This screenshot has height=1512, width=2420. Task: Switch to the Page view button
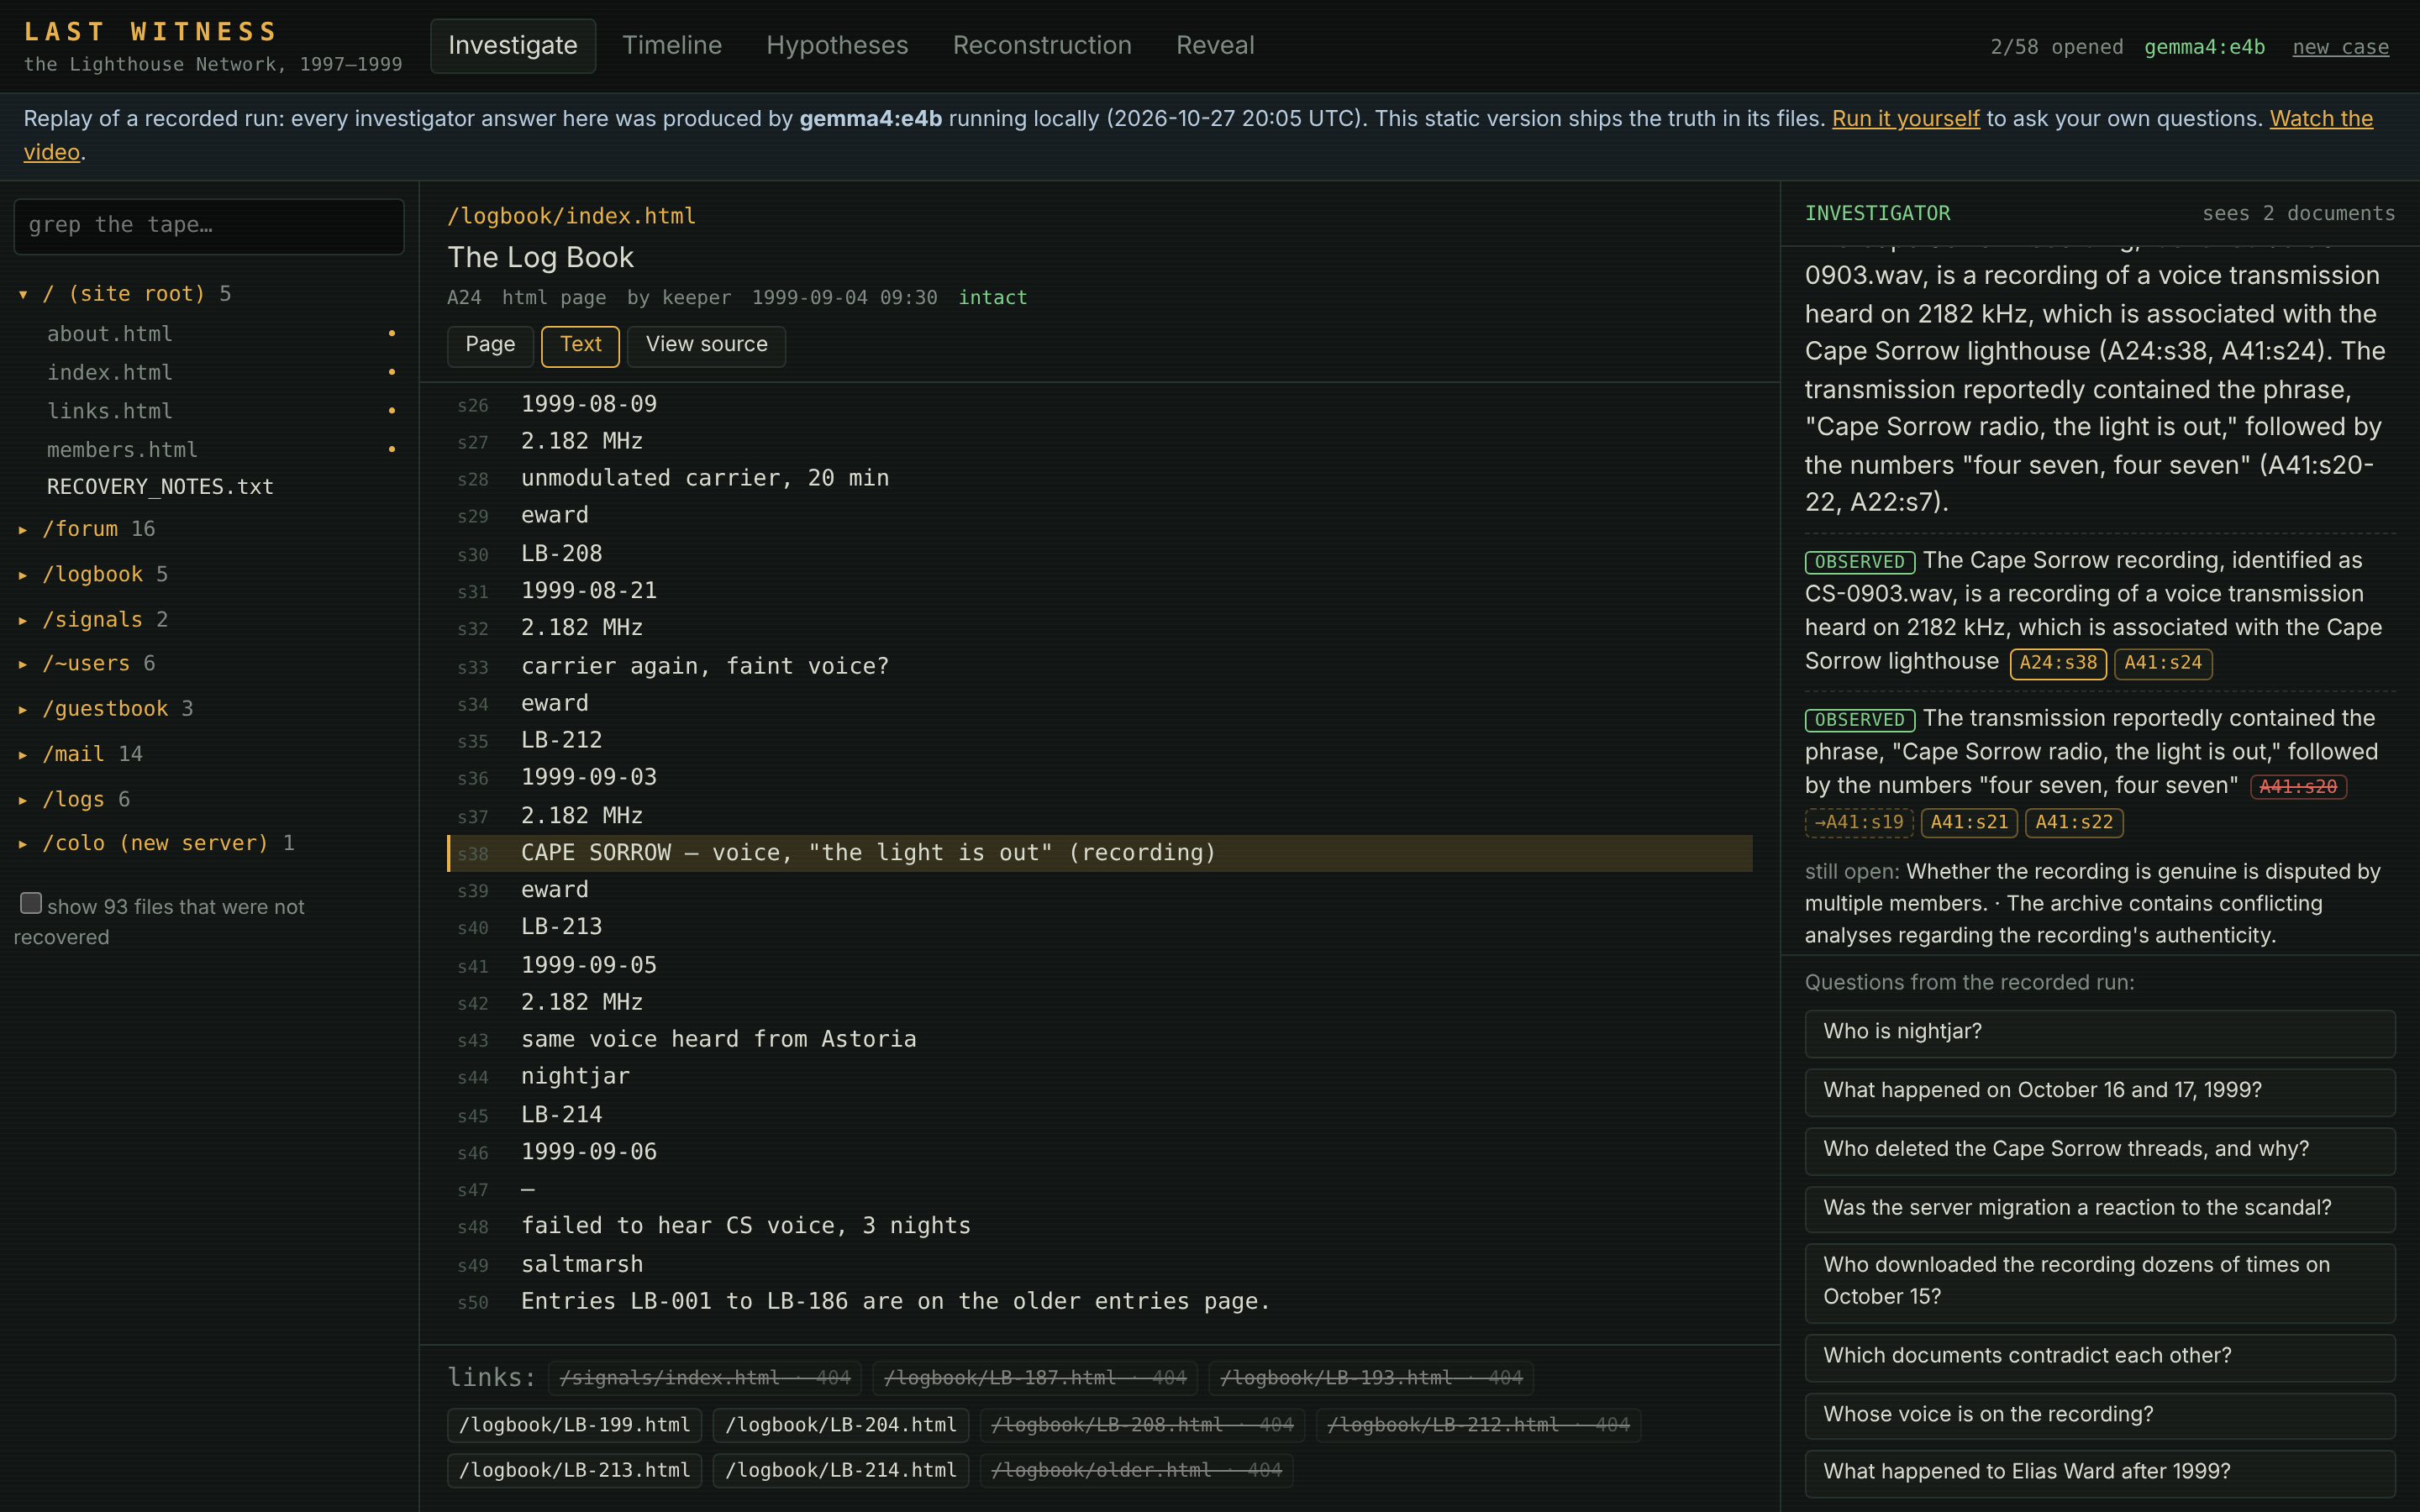click(x=490, y=345)
